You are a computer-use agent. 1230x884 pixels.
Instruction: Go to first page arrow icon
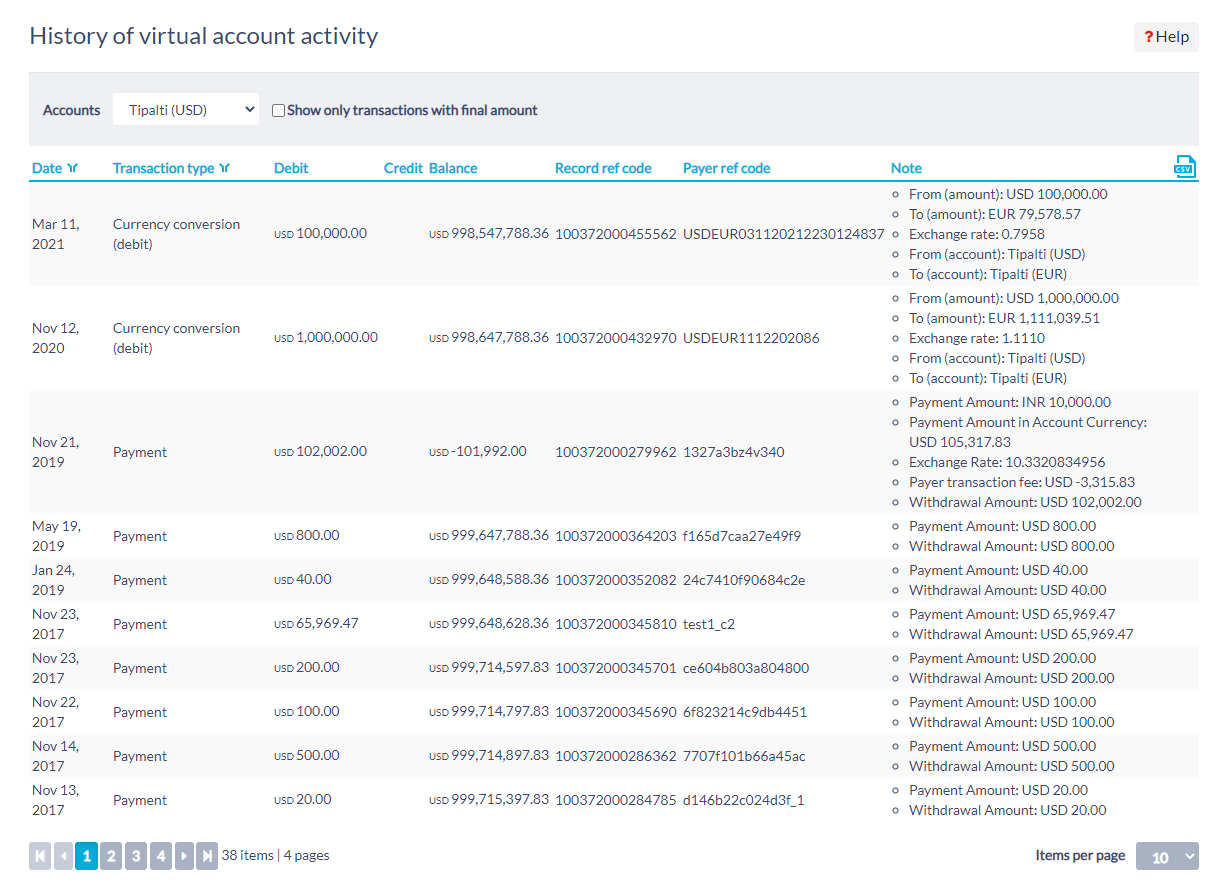(x=40, y=856)
